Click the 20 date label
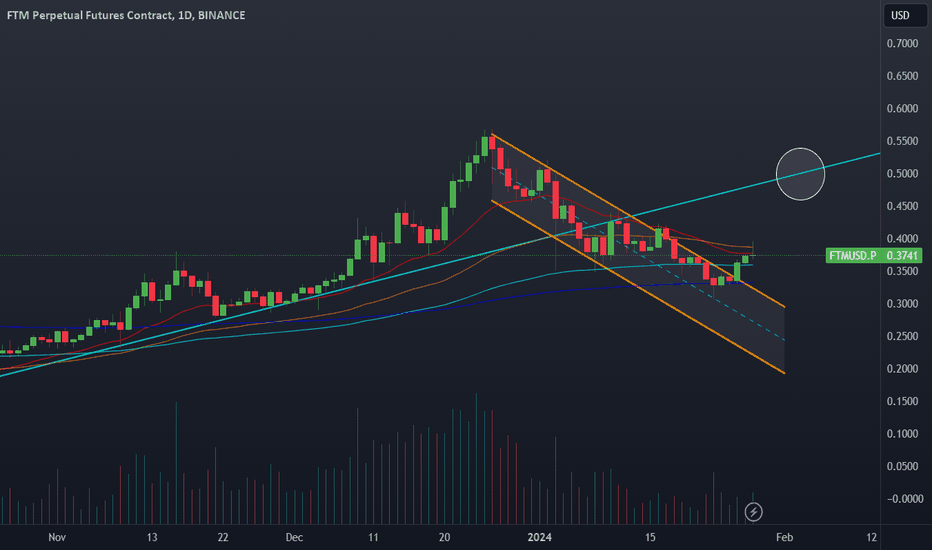This screenshot has height=550, width=932. (445, 538)
